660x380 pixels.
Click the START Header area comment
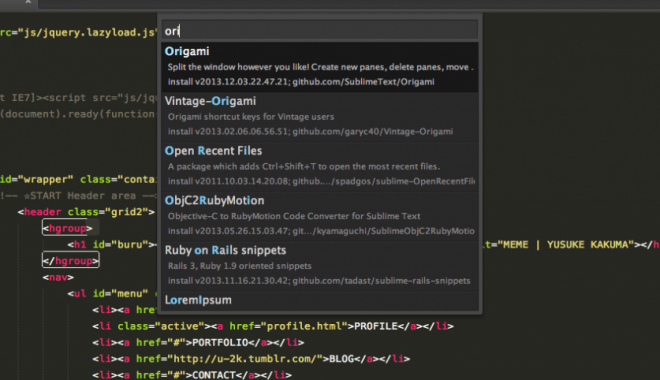tap(78, 196)
